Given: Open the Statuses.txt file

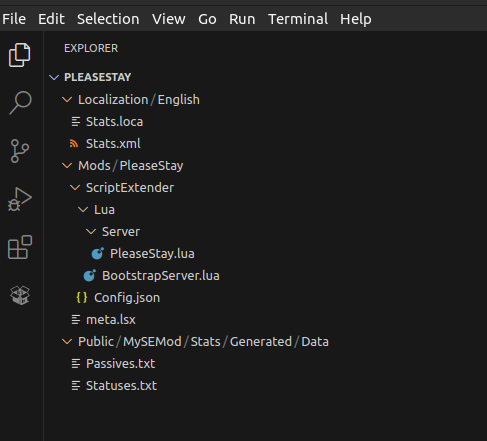Looking at the screenshot, I should [x=121, y=386].
